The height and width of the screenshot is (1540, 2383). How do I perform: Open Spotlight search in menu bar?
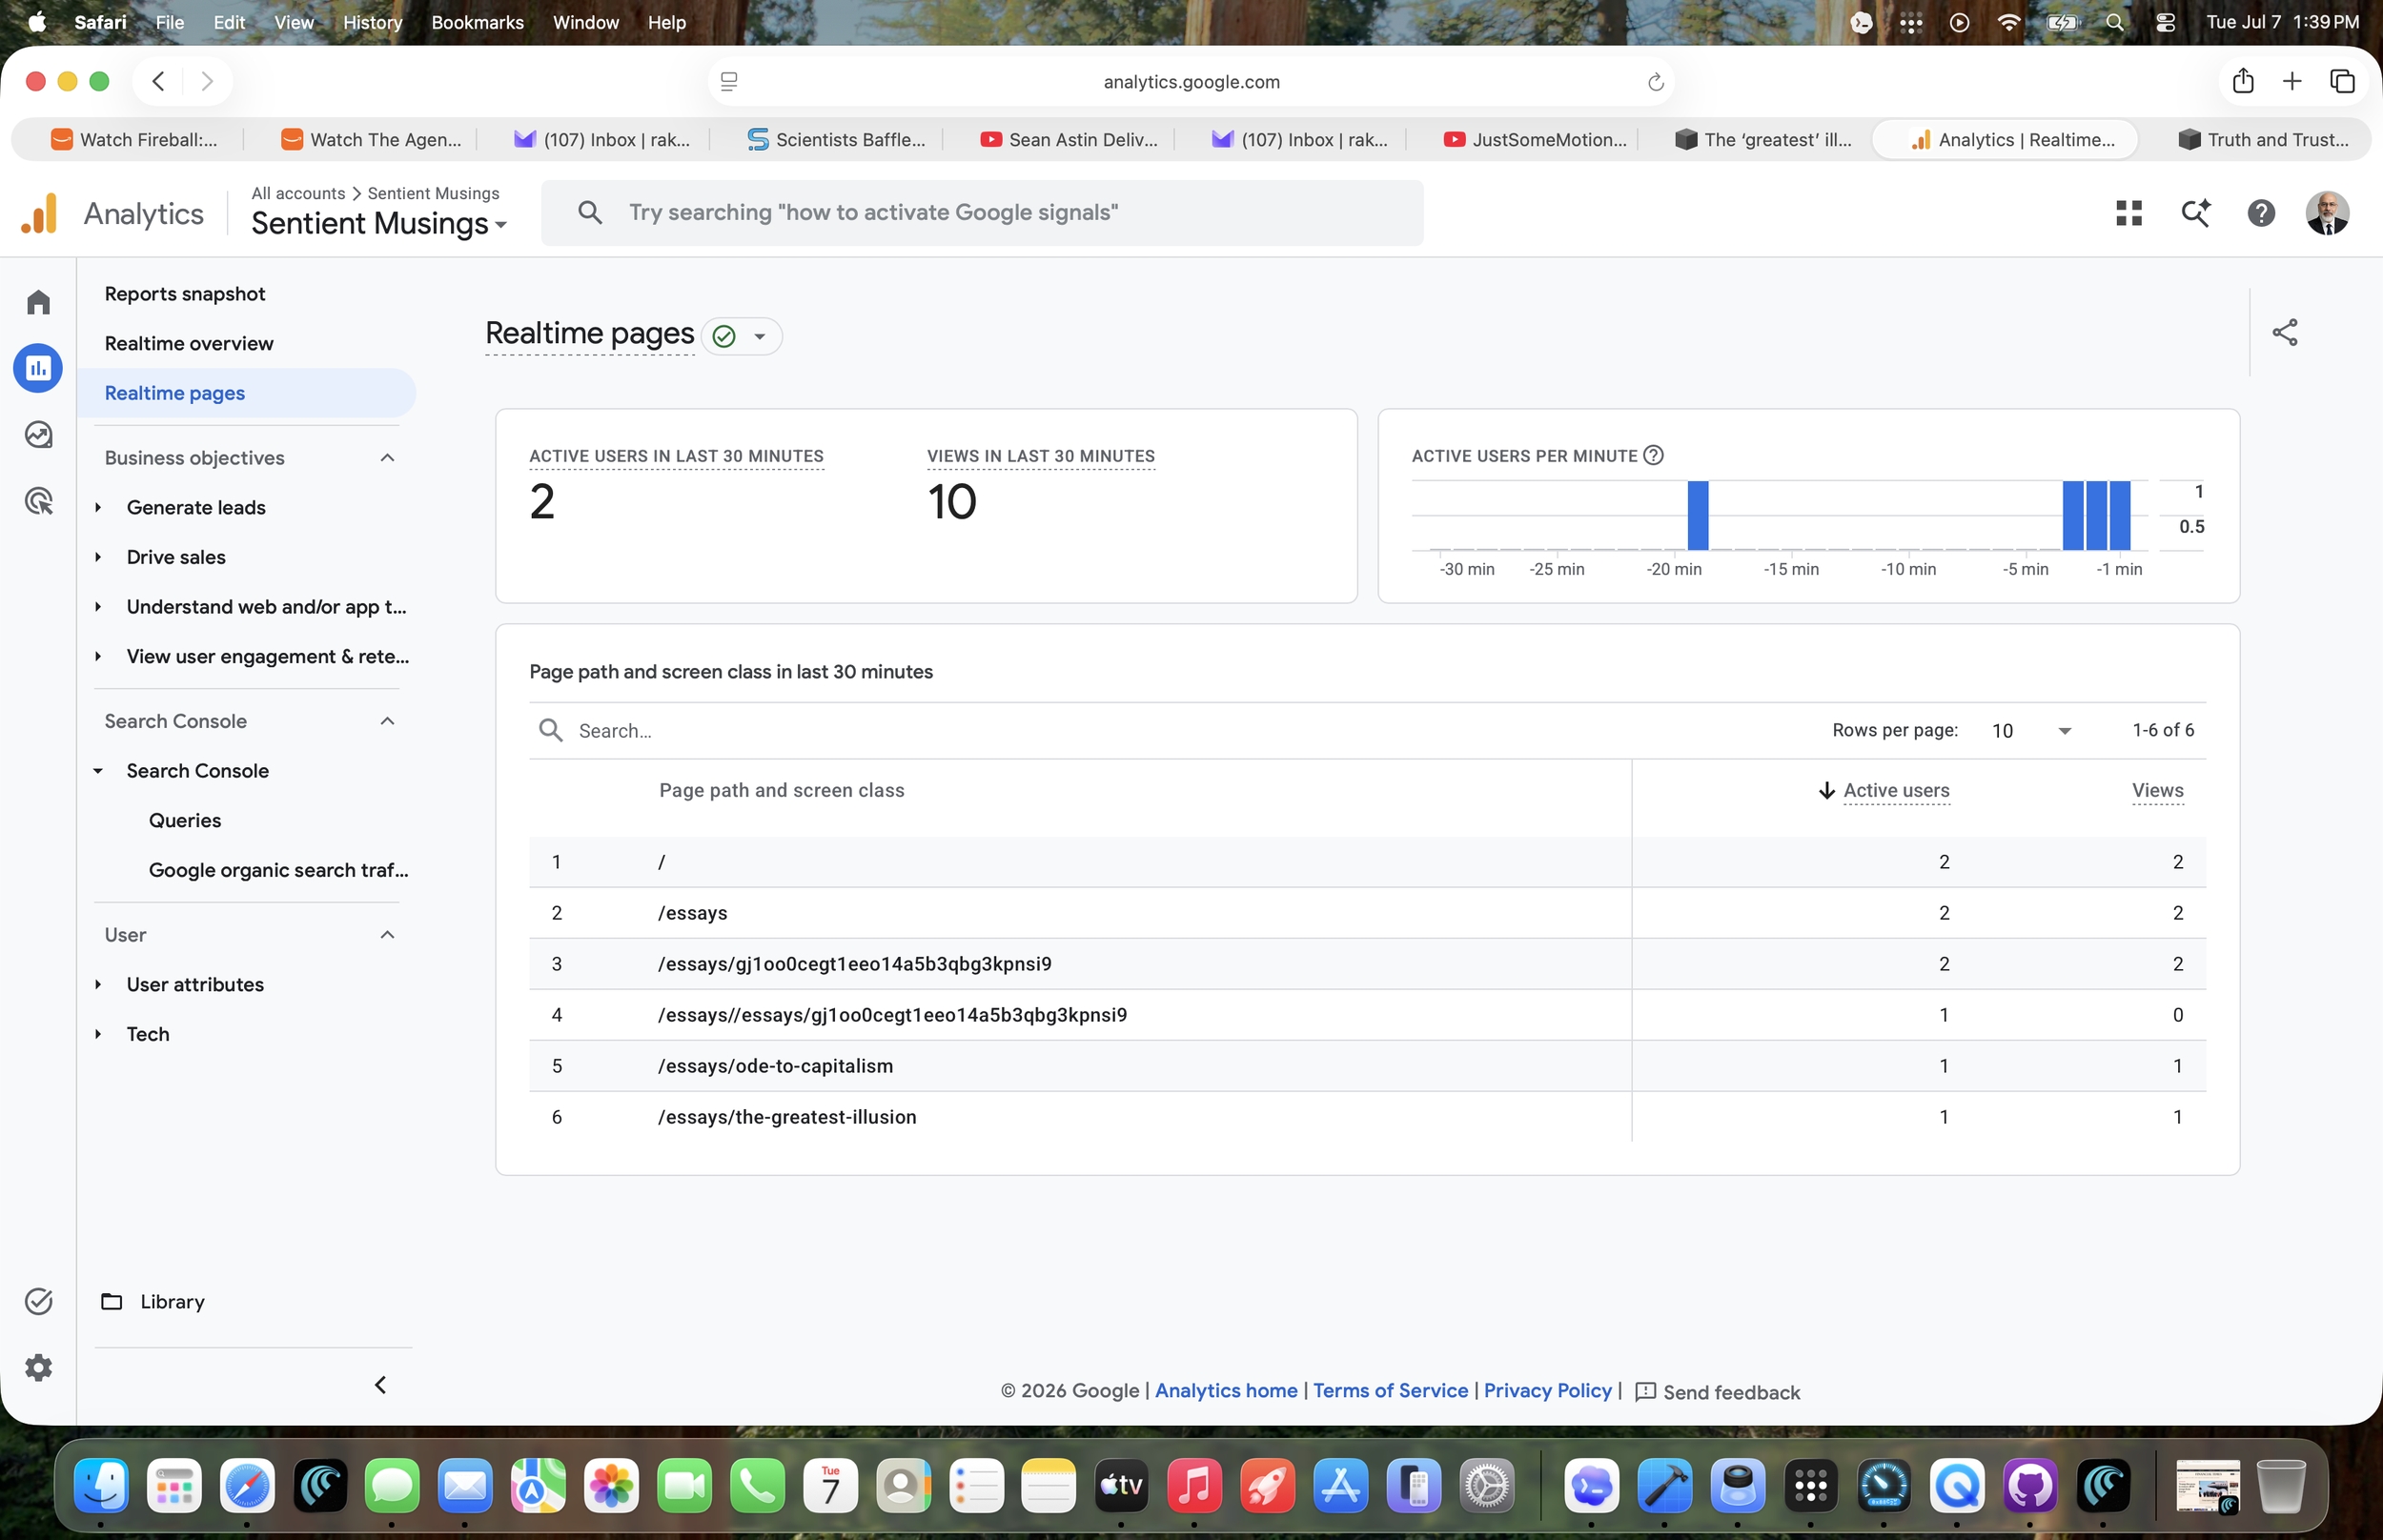2114,22
